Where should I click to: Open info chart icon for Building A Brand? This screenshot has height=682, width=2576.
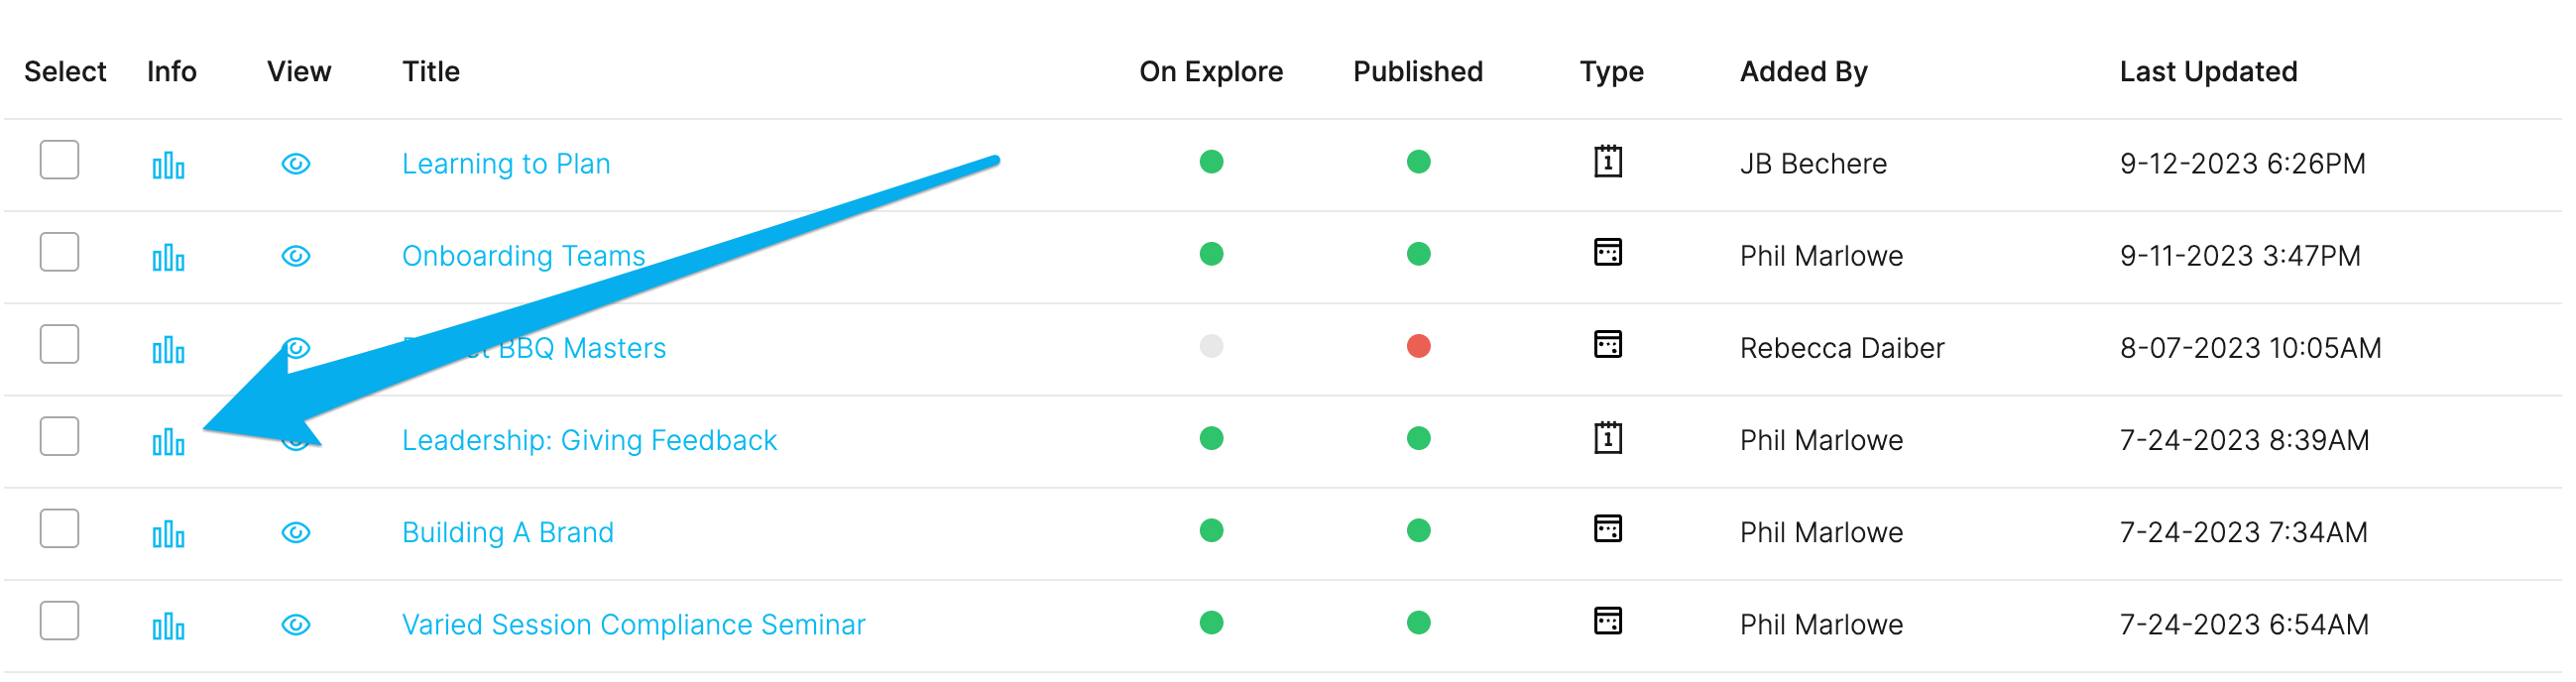pos(168,533)
